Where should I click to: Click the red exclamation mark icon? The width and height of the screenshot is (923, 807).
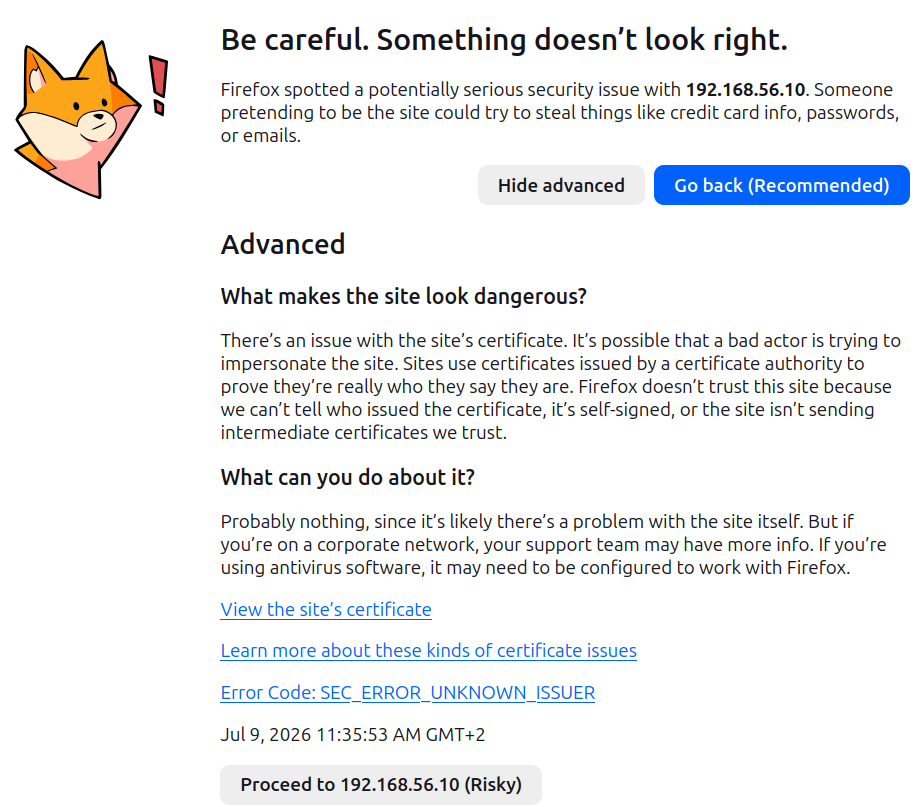tap(158, 86)
